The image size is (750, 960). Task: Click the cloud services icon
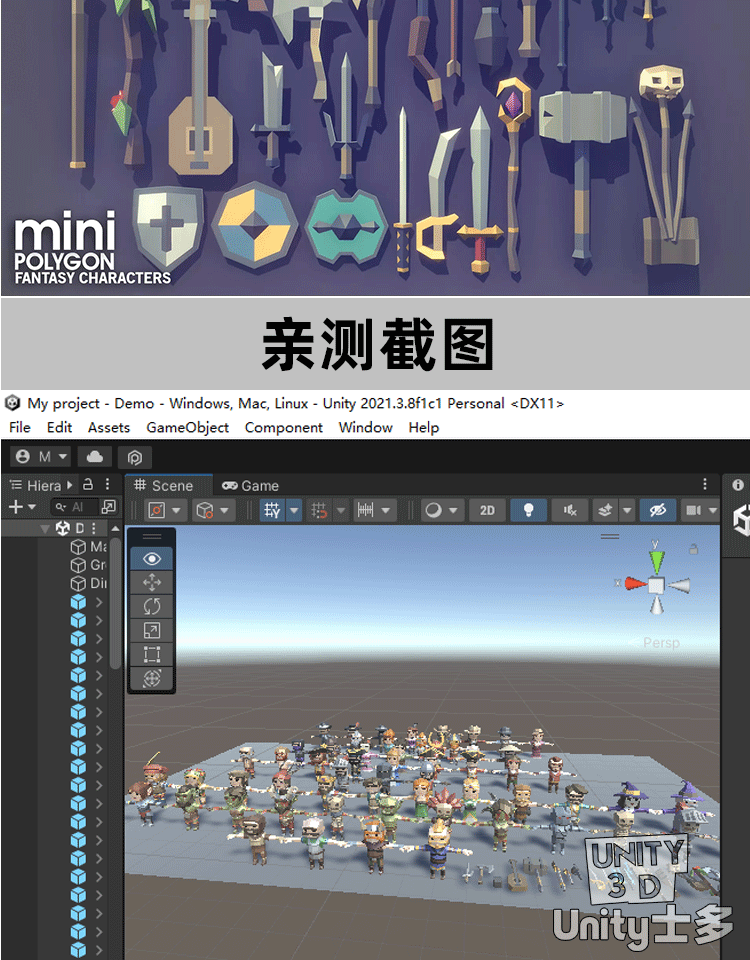pyautogui.click(x=95, y=457)
